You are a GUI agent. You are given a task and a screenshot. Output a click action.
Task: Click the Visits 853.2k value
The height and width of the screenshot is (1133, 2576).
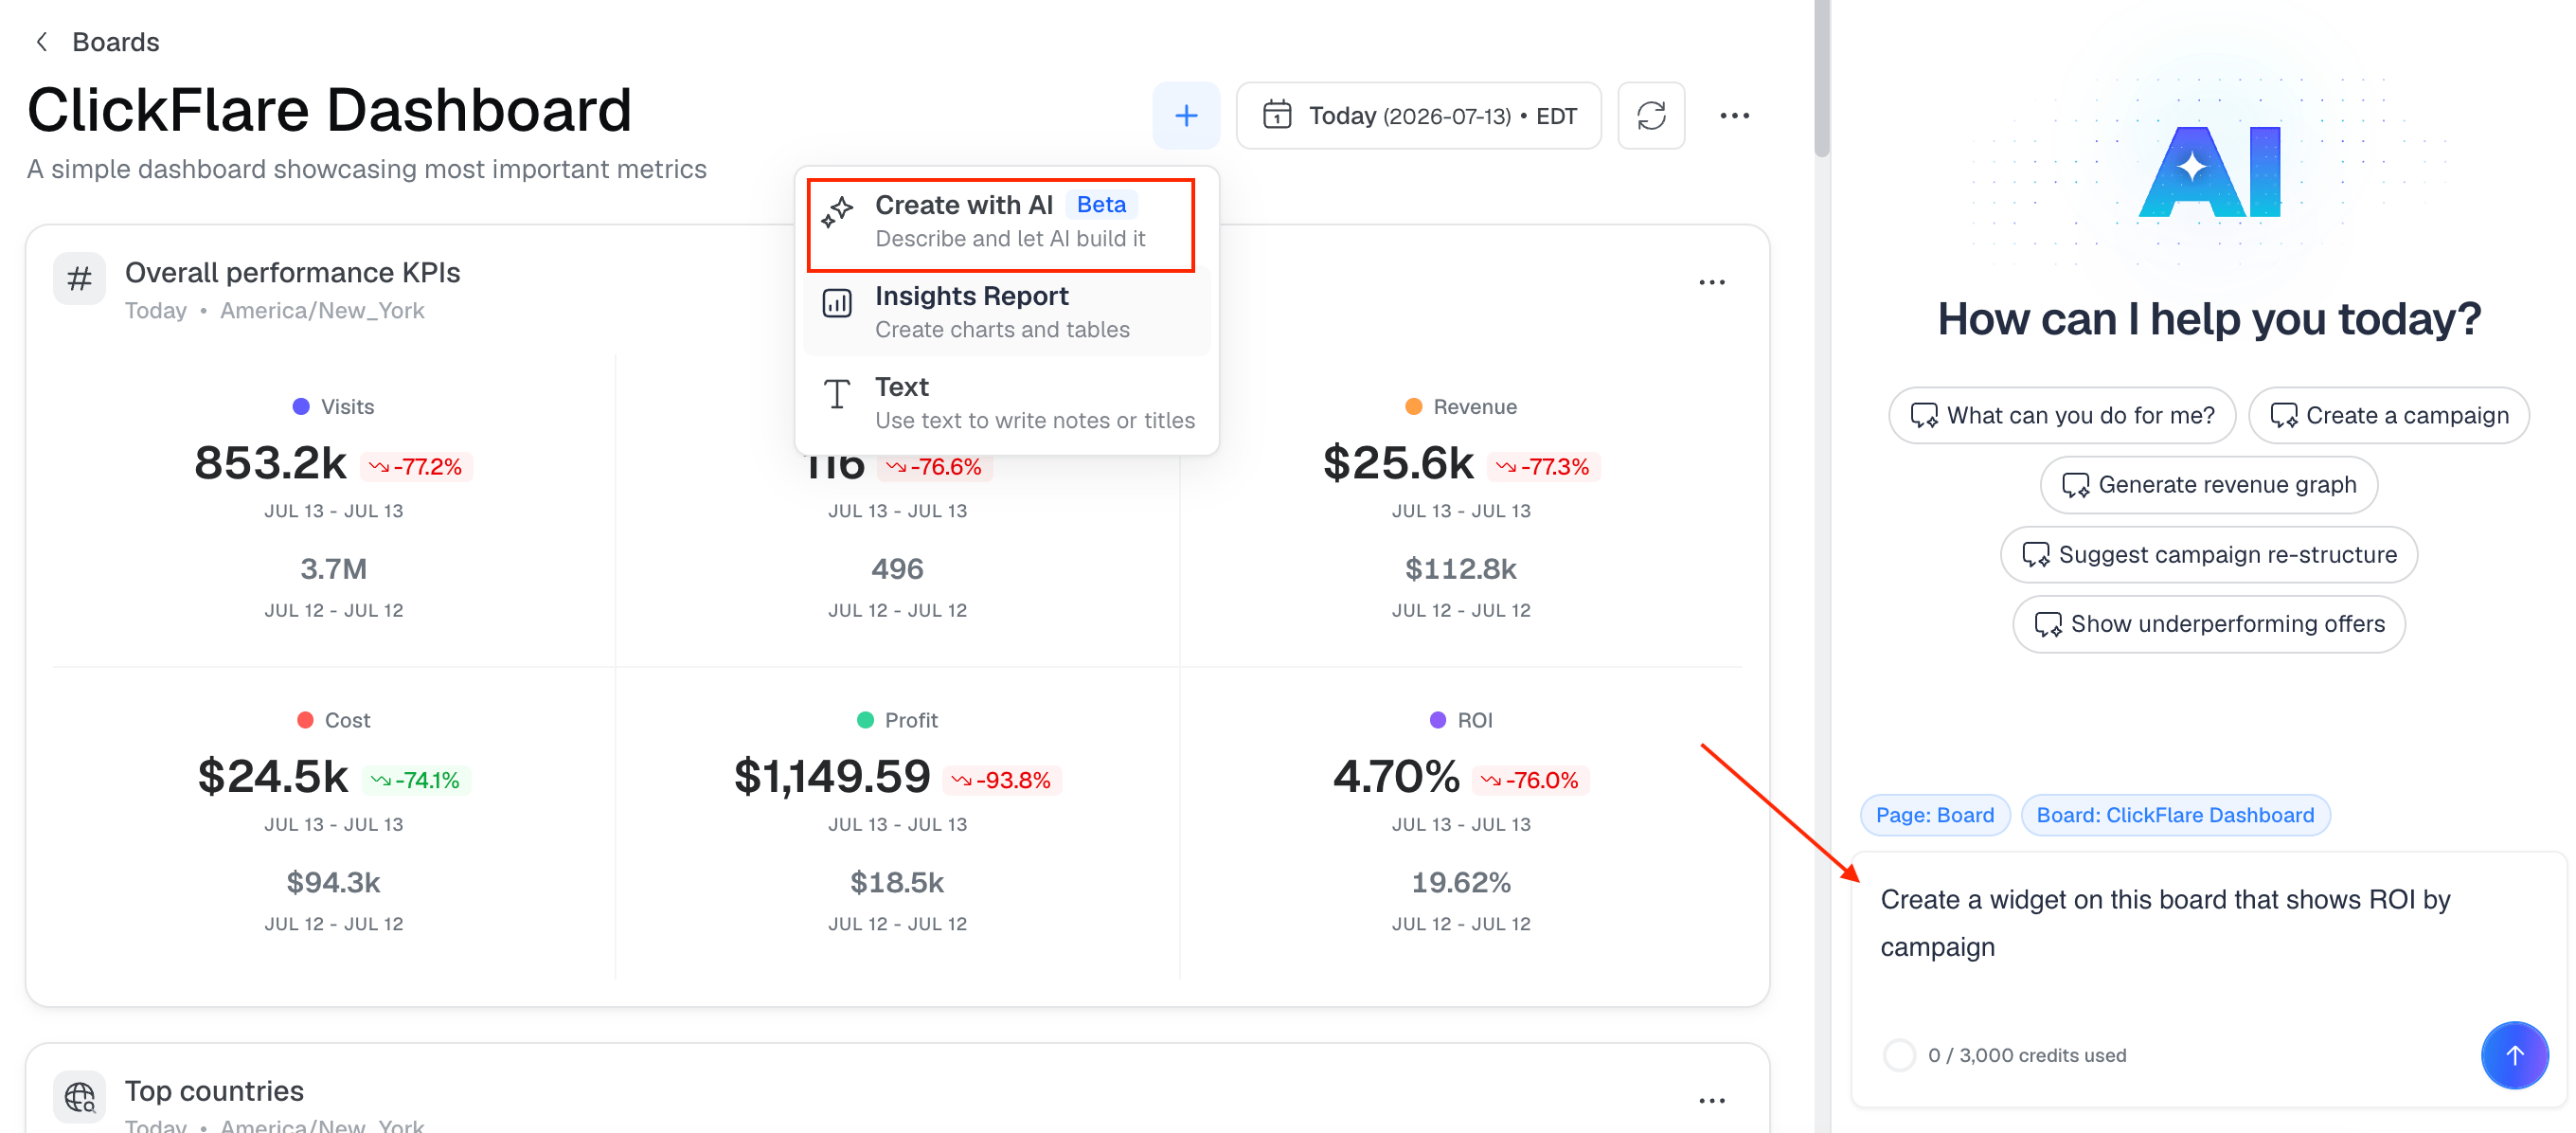270,463
